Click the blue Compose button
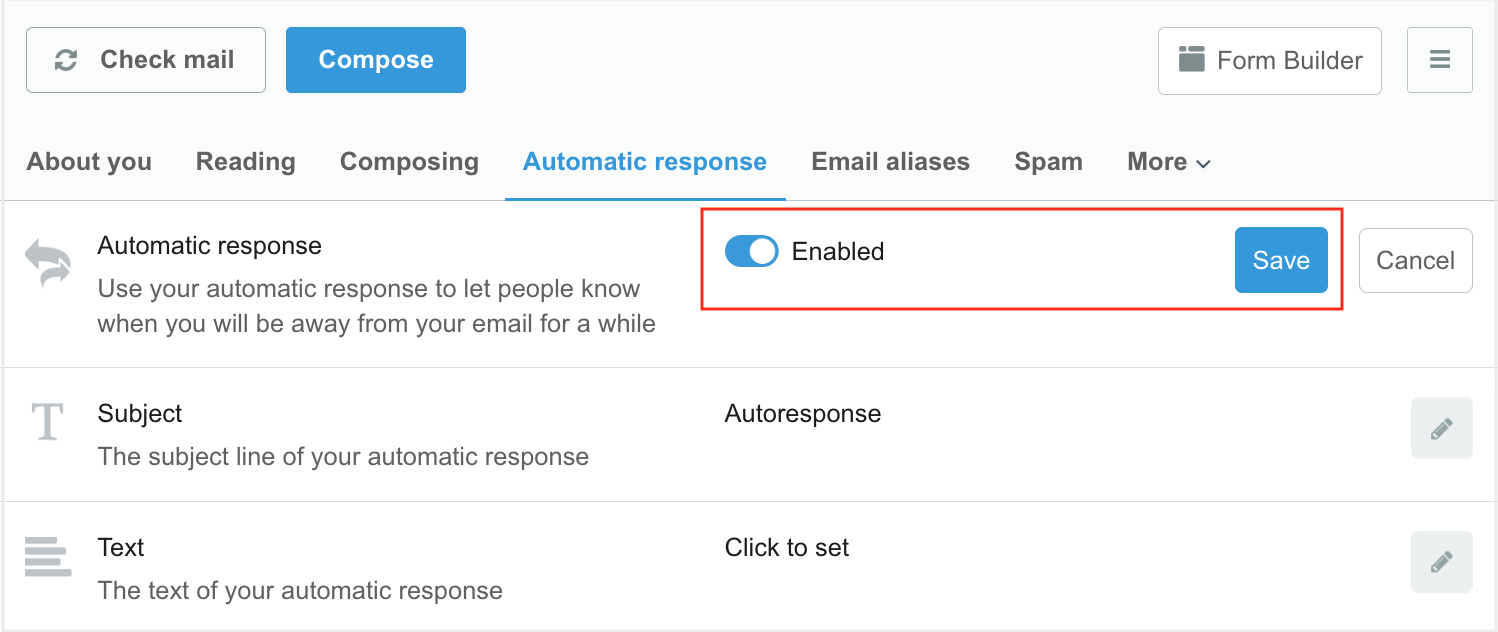This screenshot has width=1498, height=632. click(375, 59)
